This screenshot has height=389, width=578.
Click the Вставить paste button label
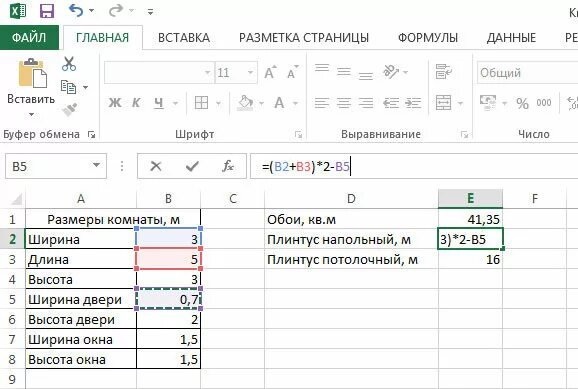pos(31,99)
